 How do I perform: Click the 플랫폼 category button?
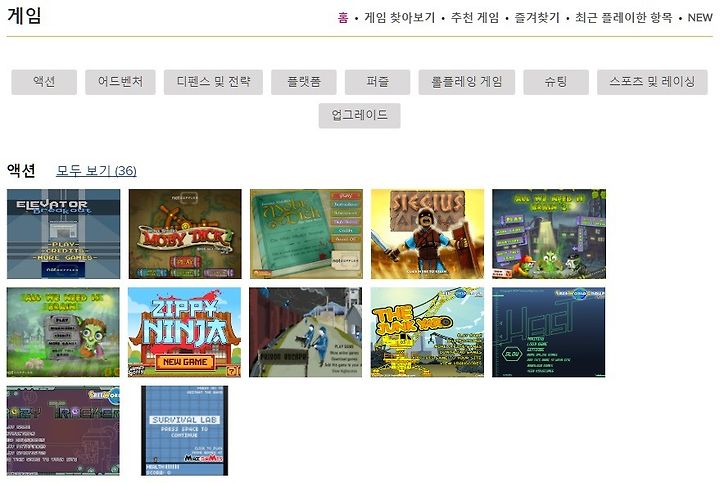(304, 82)
